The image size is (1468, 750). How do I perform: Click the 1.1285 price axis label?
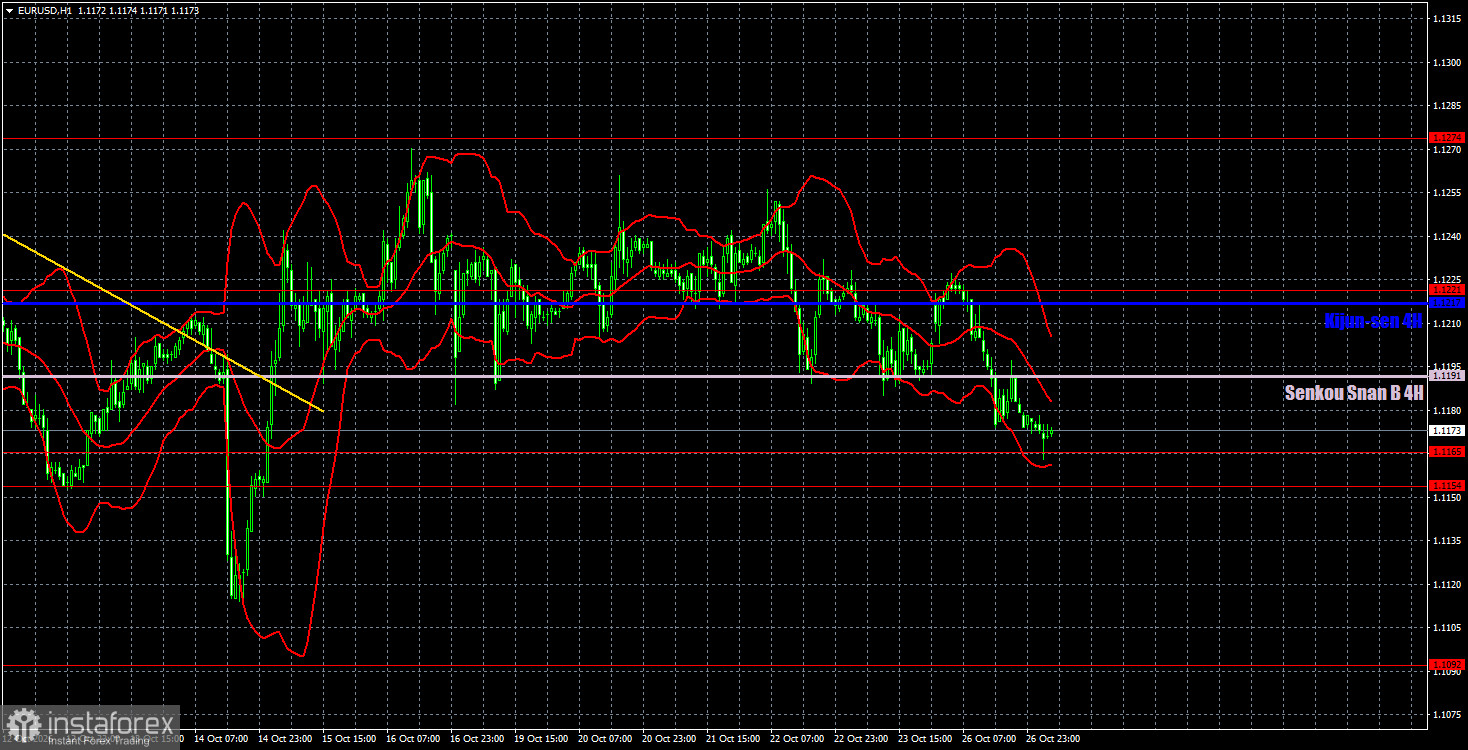(1447, 106)
